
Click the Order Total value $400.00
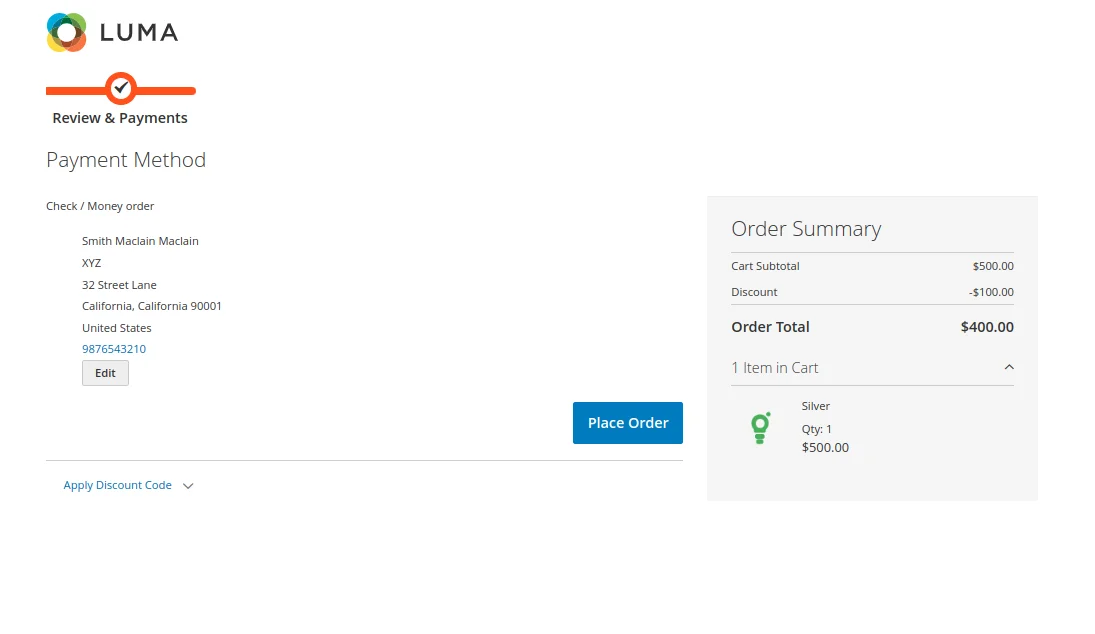tap(987, 327)
